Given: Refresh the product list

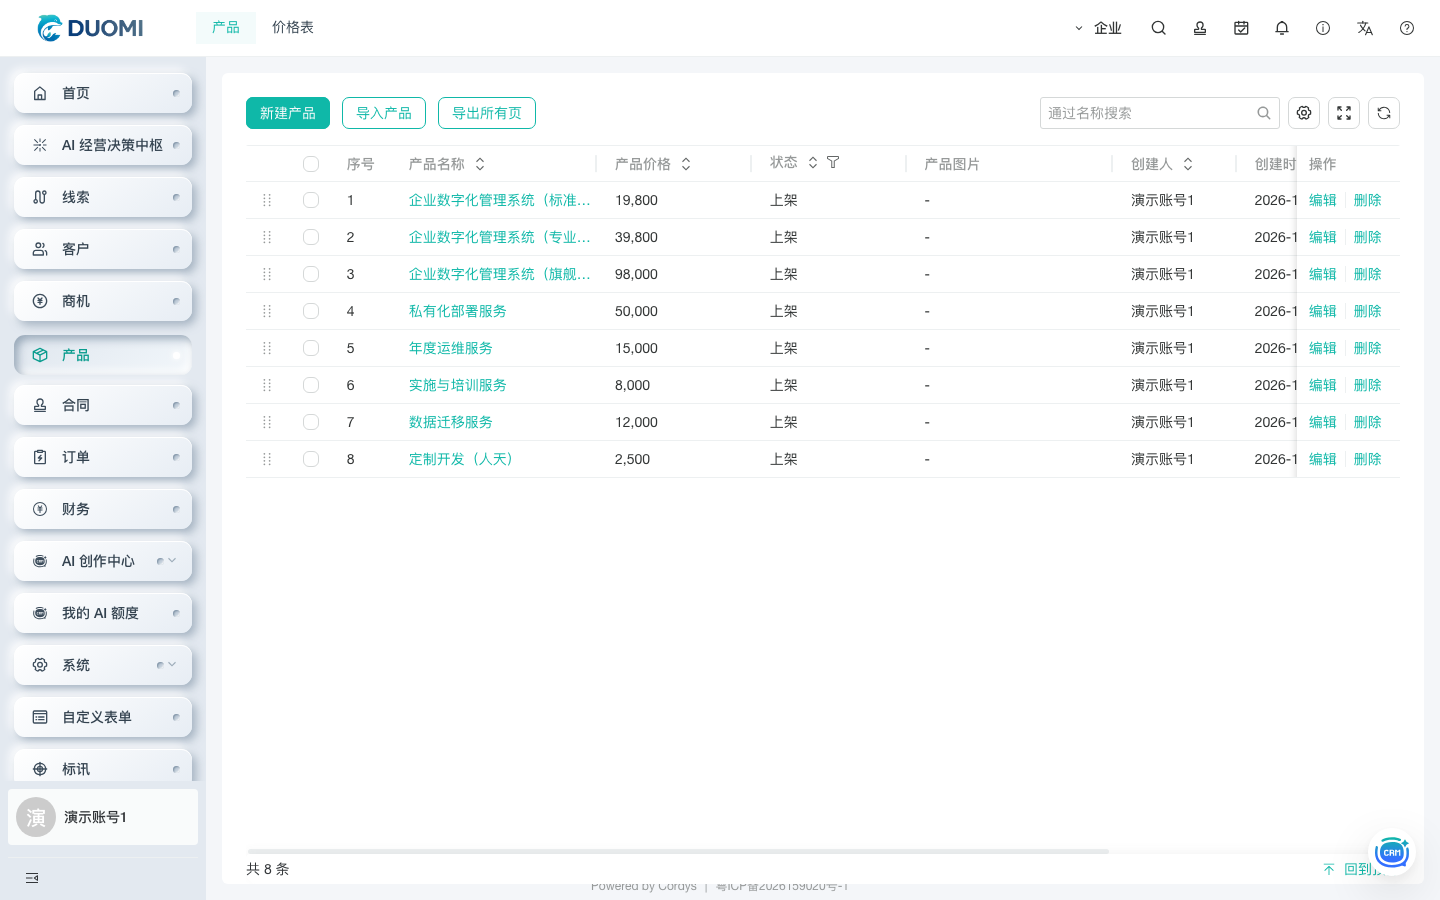Looking at the screenshot, I should pyautogui.click(x=1384, y=113).
